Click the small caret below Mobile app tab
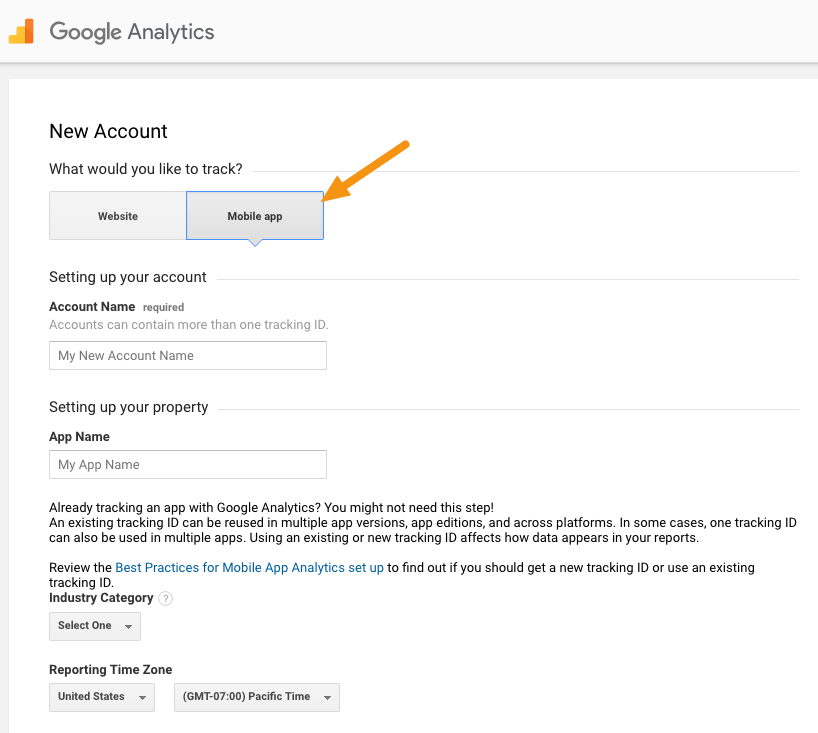 pyautogui.click(x=254, y=242)
